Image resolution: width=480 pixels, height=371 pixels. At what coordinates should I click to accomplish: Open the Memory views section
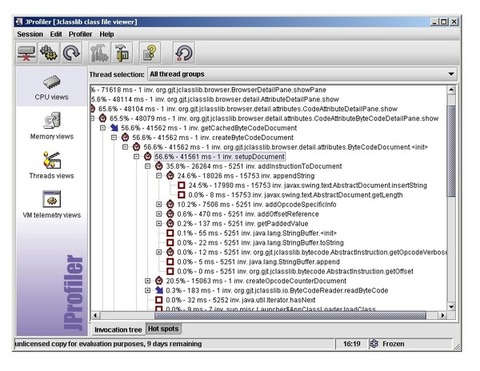pyautogui.click(x=52, y=126)
